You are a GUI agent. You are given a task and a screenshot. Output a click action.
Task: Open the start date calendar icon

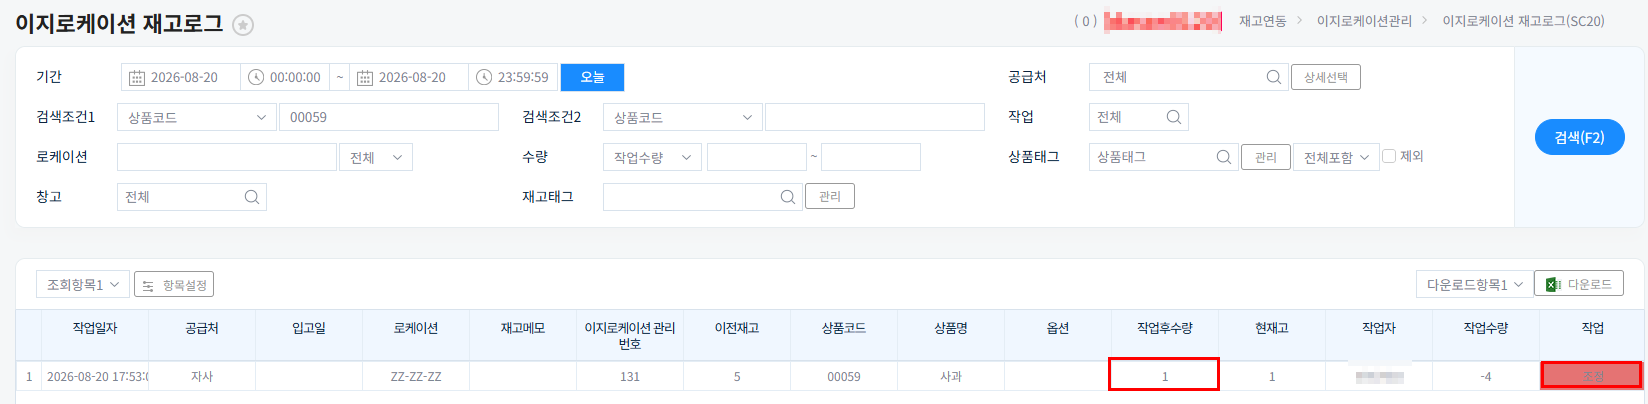tap(137, 77)
